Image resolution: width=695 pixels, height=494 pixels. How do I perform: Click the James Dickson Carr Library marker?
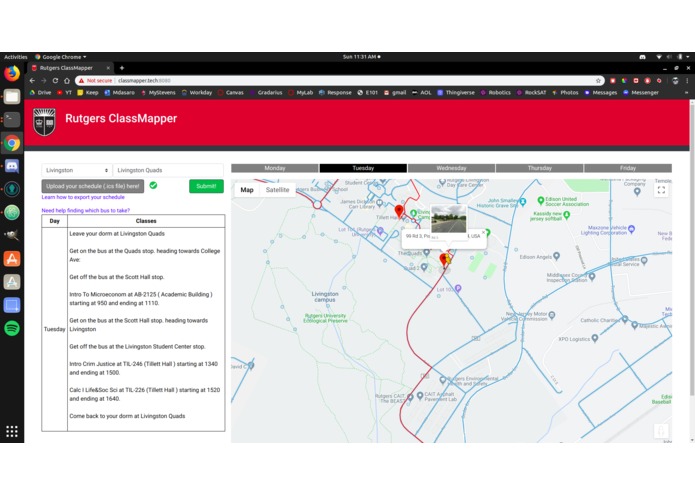pos(380,203)
